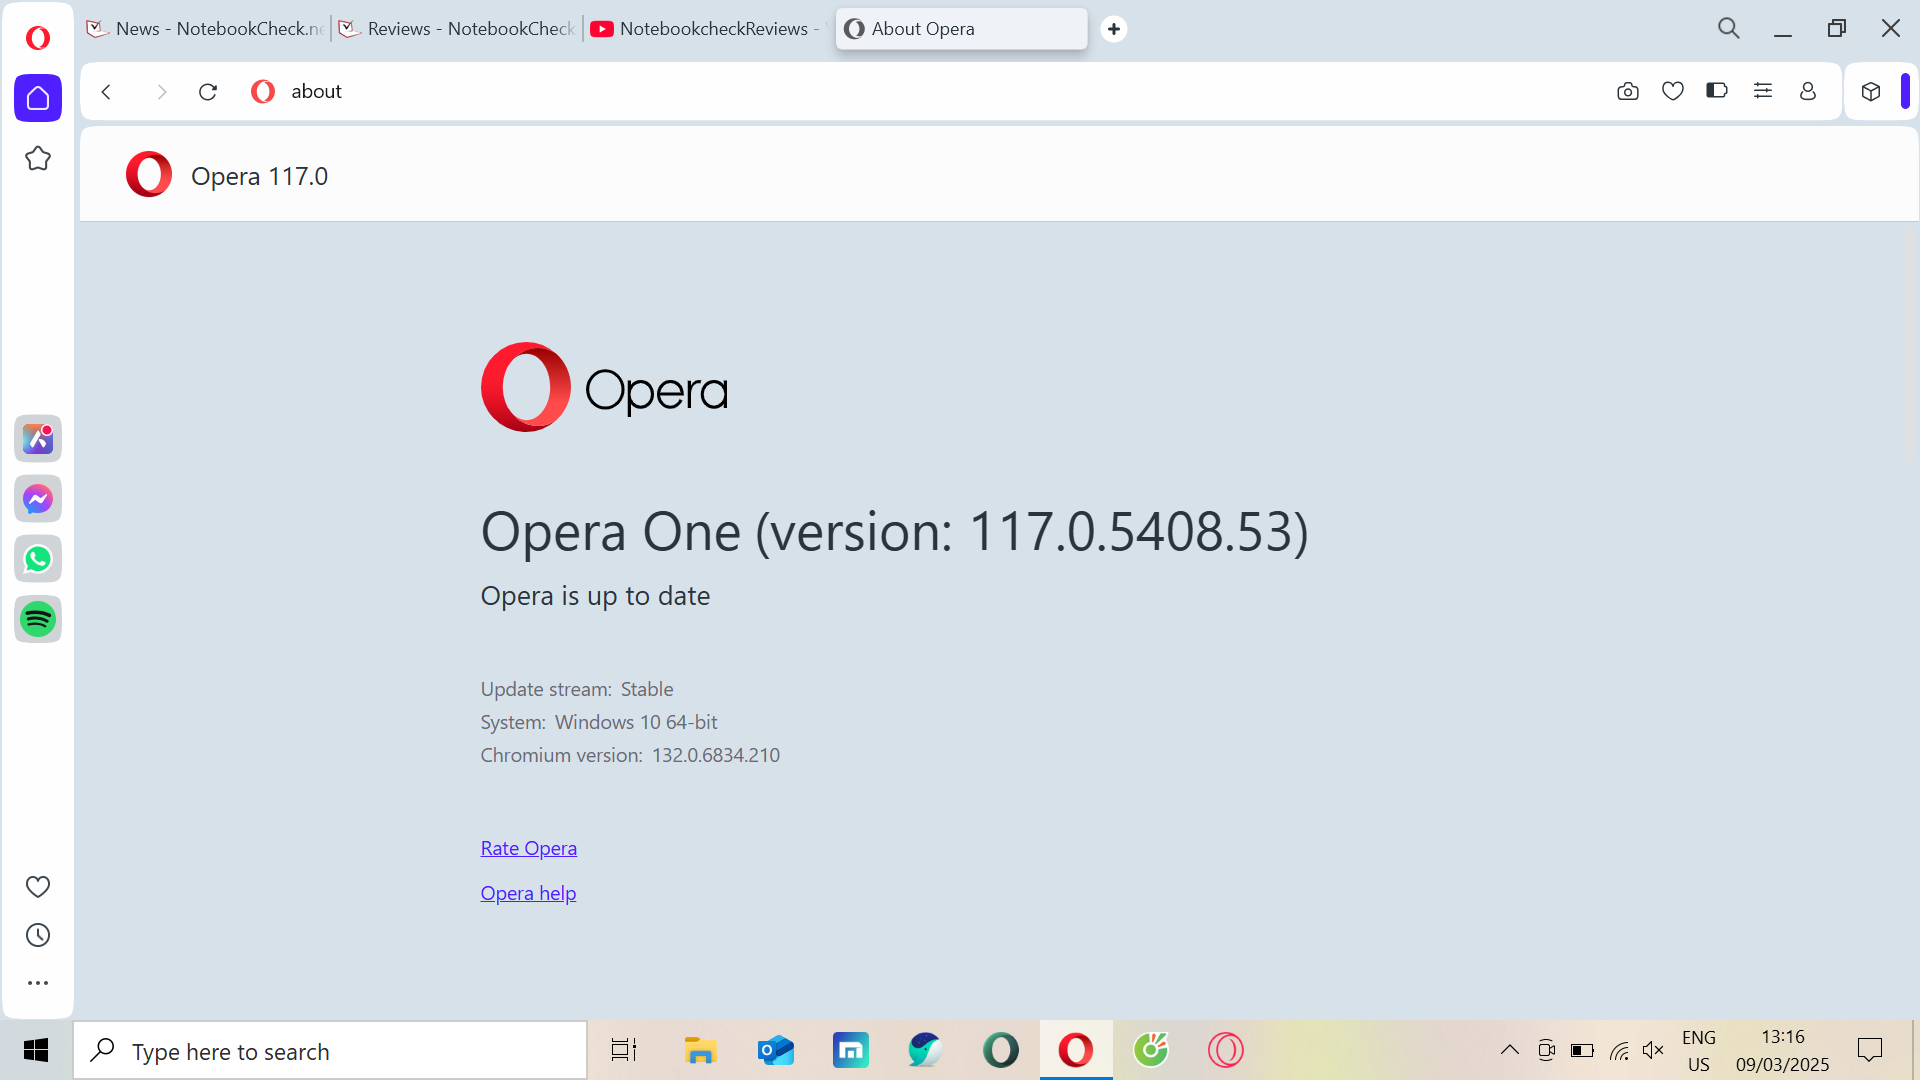
Task: Click the 'Opera 117.0' header title
Action: click(259, 176)
